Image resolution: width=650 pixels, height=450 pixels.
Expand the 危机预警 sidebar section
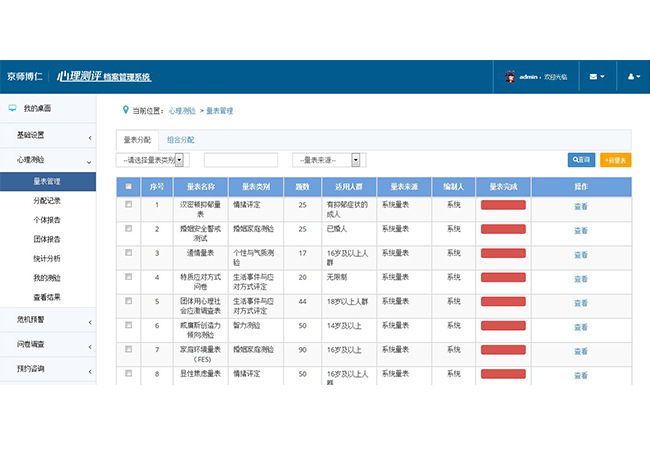tap(48, 319)
